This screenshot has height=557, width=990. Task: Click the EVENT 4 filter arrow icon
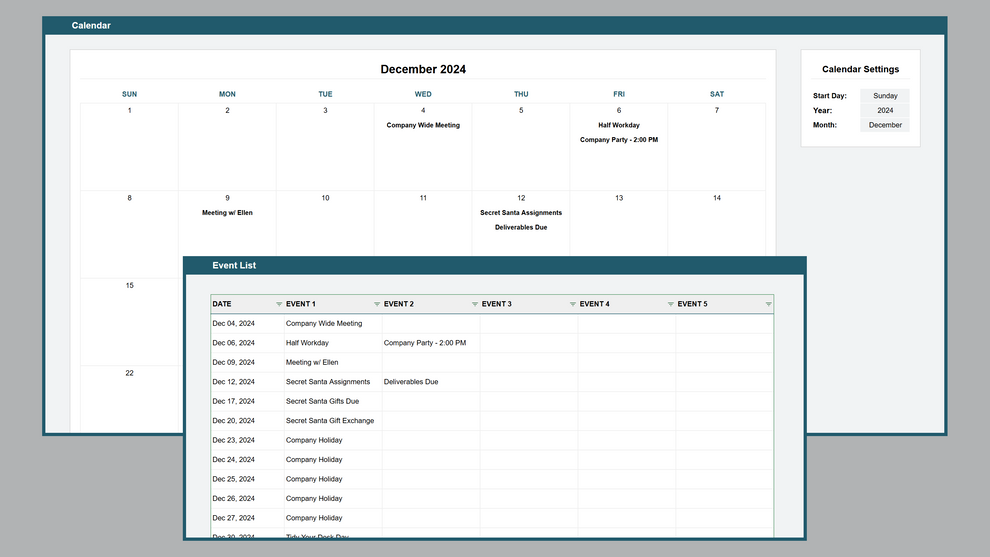coord(671,304)
